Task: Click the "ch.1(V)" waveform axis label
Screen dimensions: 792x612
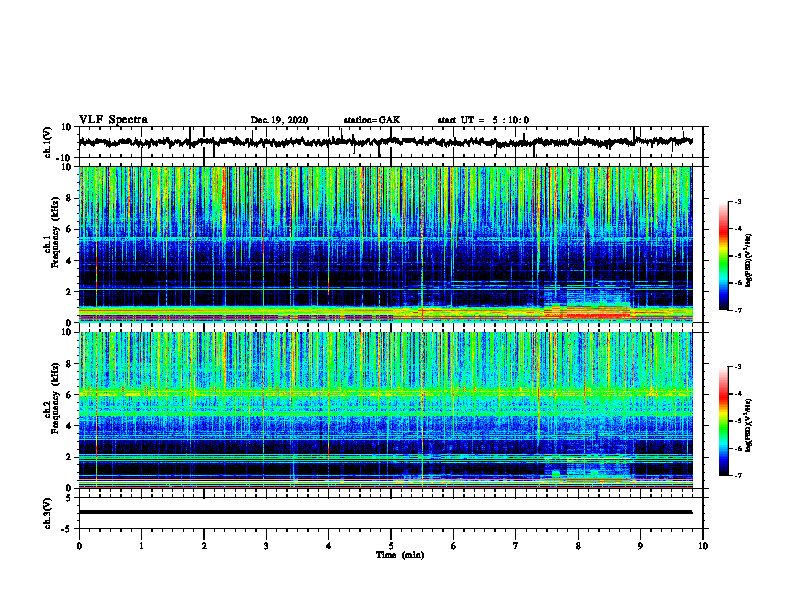Action: [48, 142]
